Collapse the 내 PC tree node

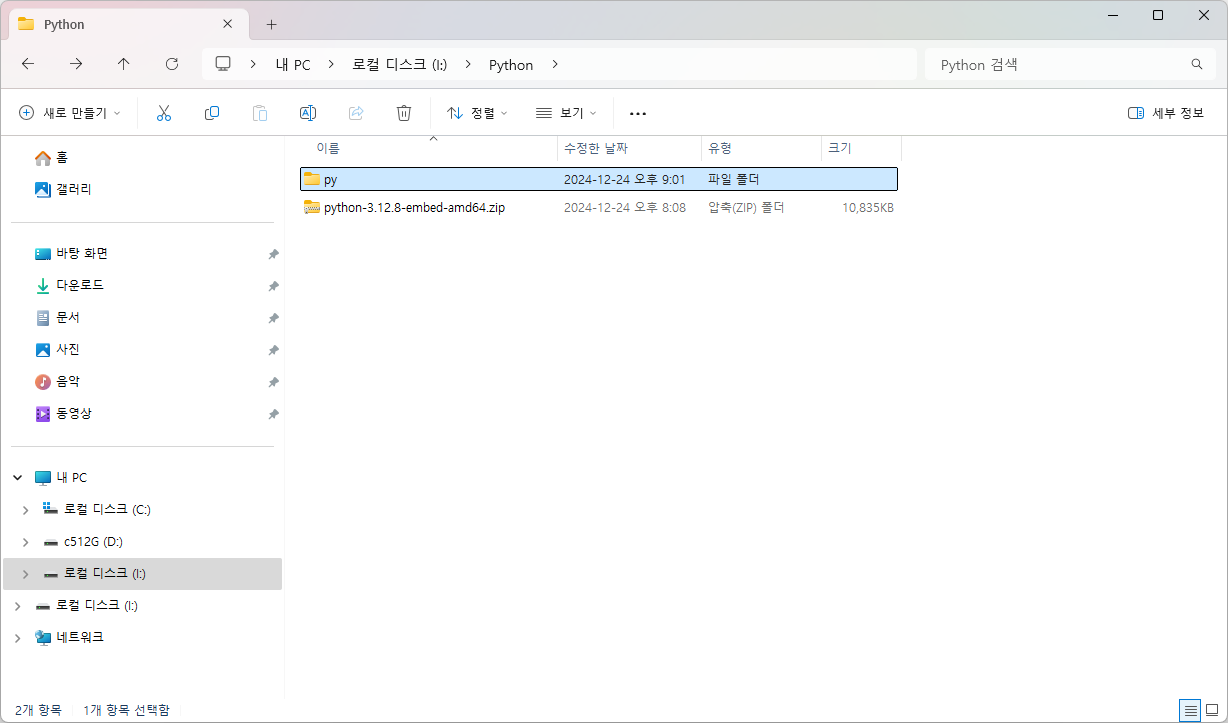coord(17,478)
